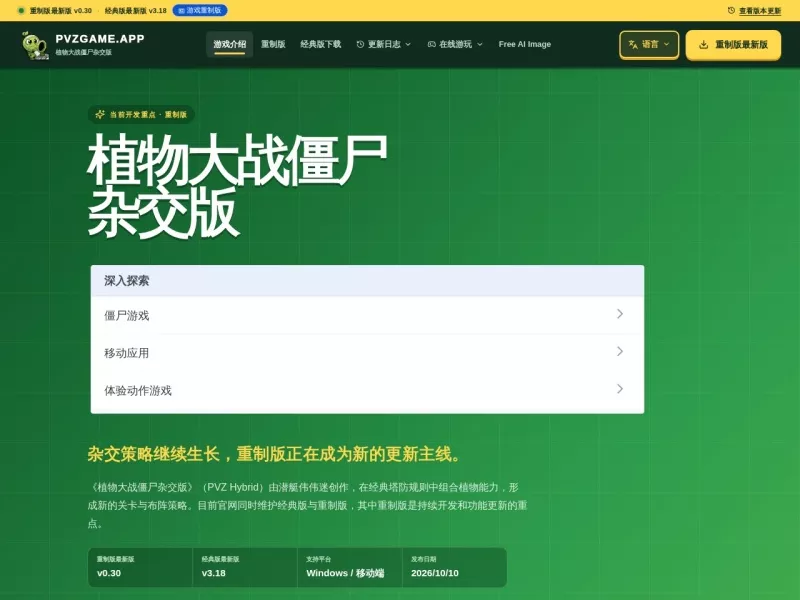Image resolution: width=800 pixels, height=600 pixels.
Task: Visit the Free AI Image link
Action: [524, 44]
